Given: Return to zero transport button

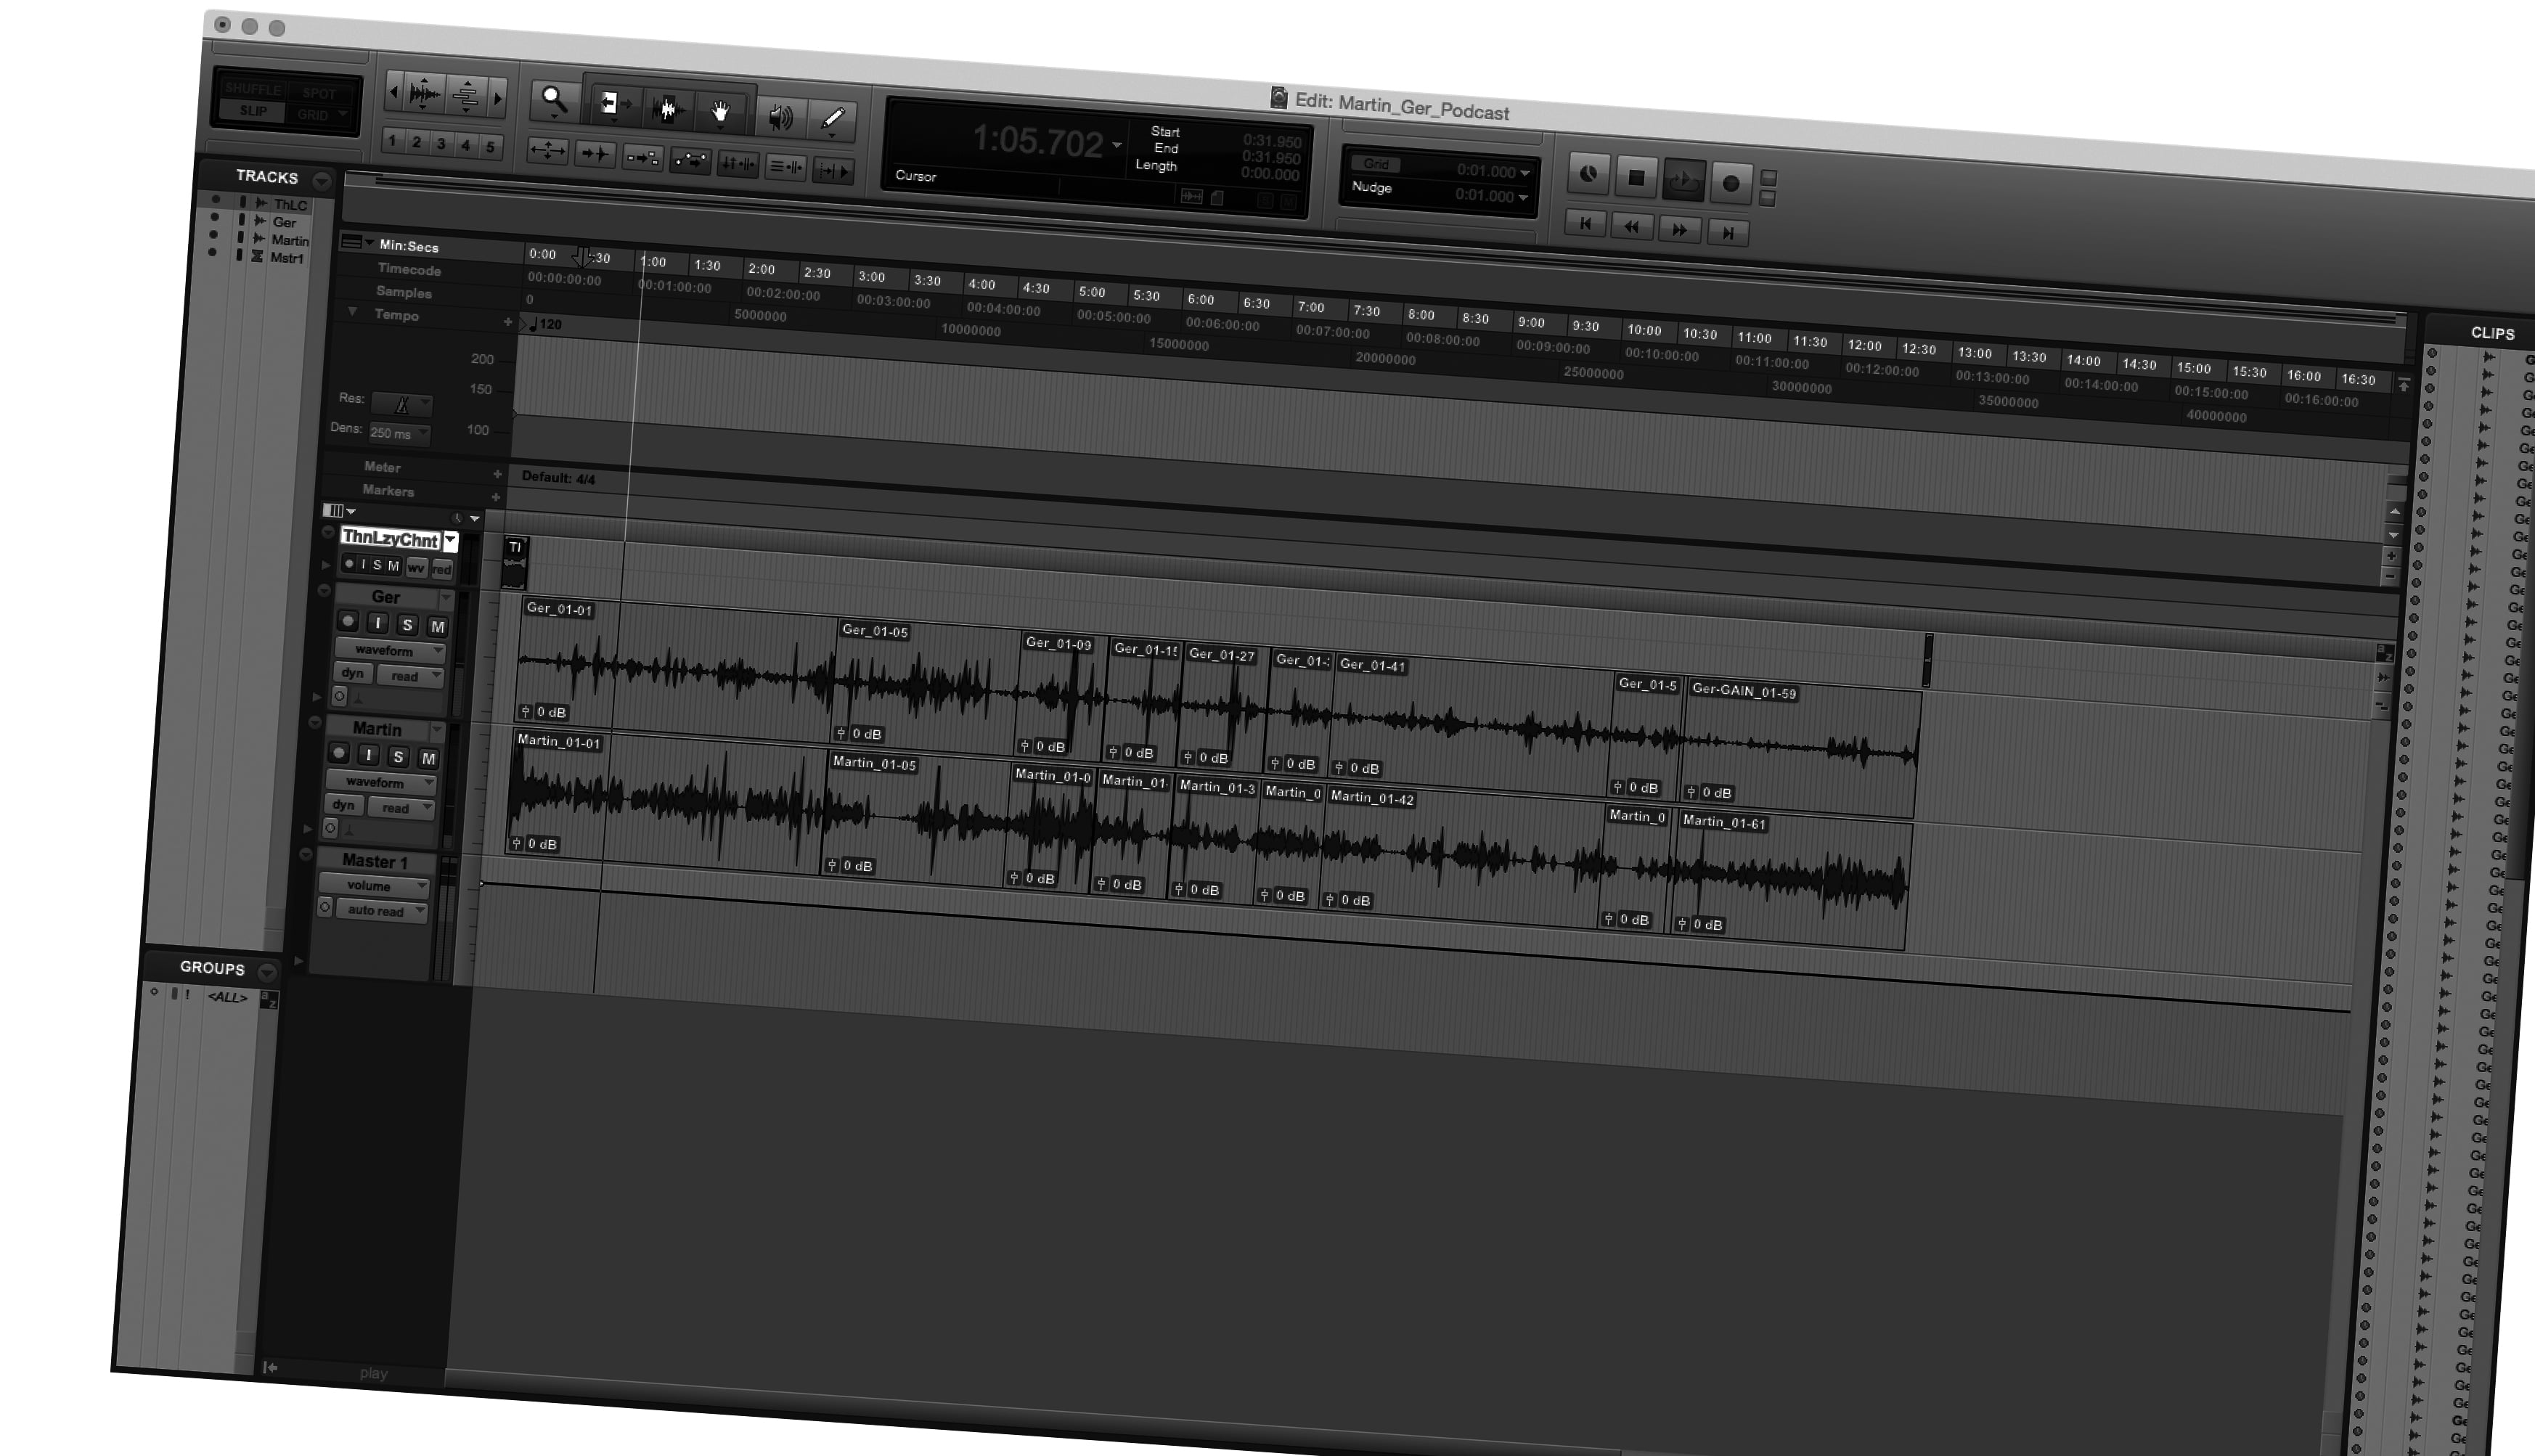Looking at the screenshot, I should (x=1585, y=224).
